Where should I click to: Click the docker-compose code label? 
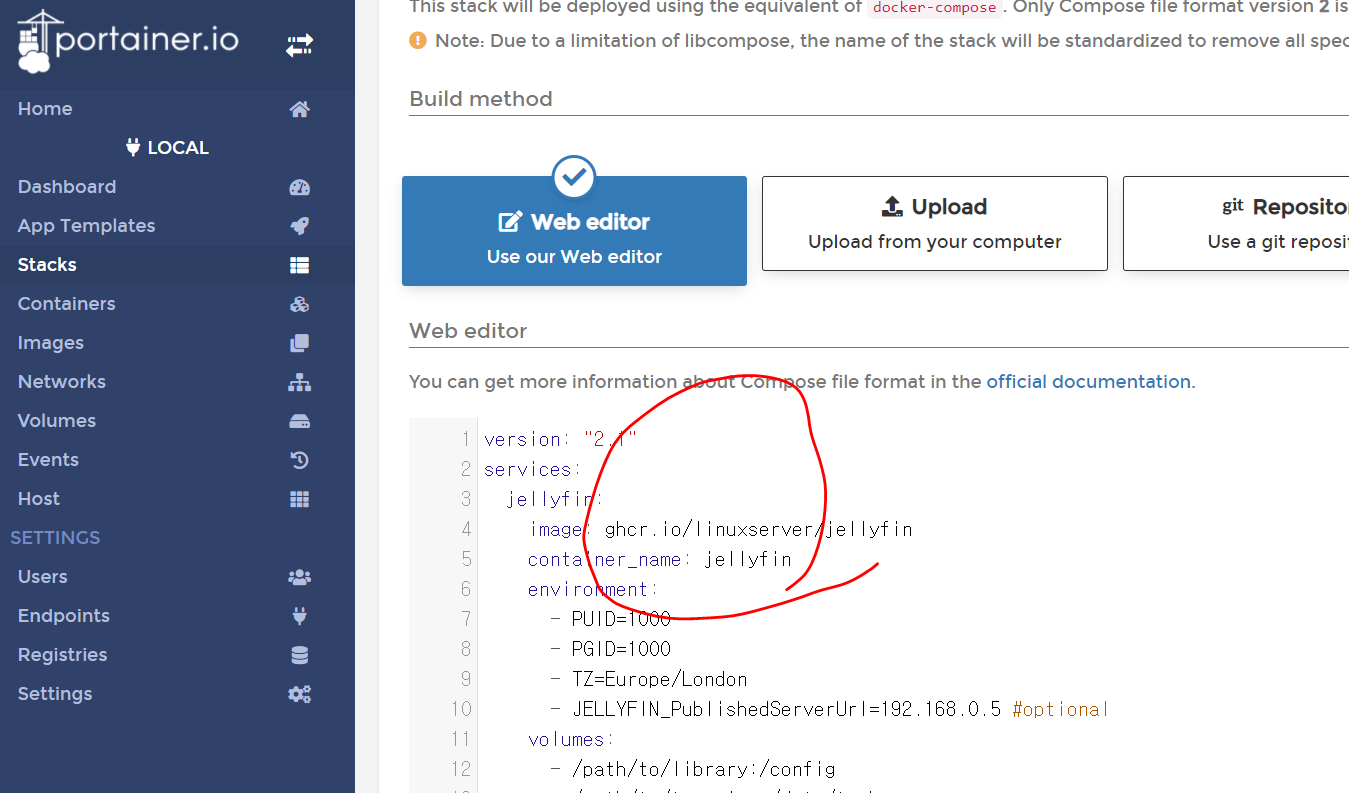click(x=935, y=7)
